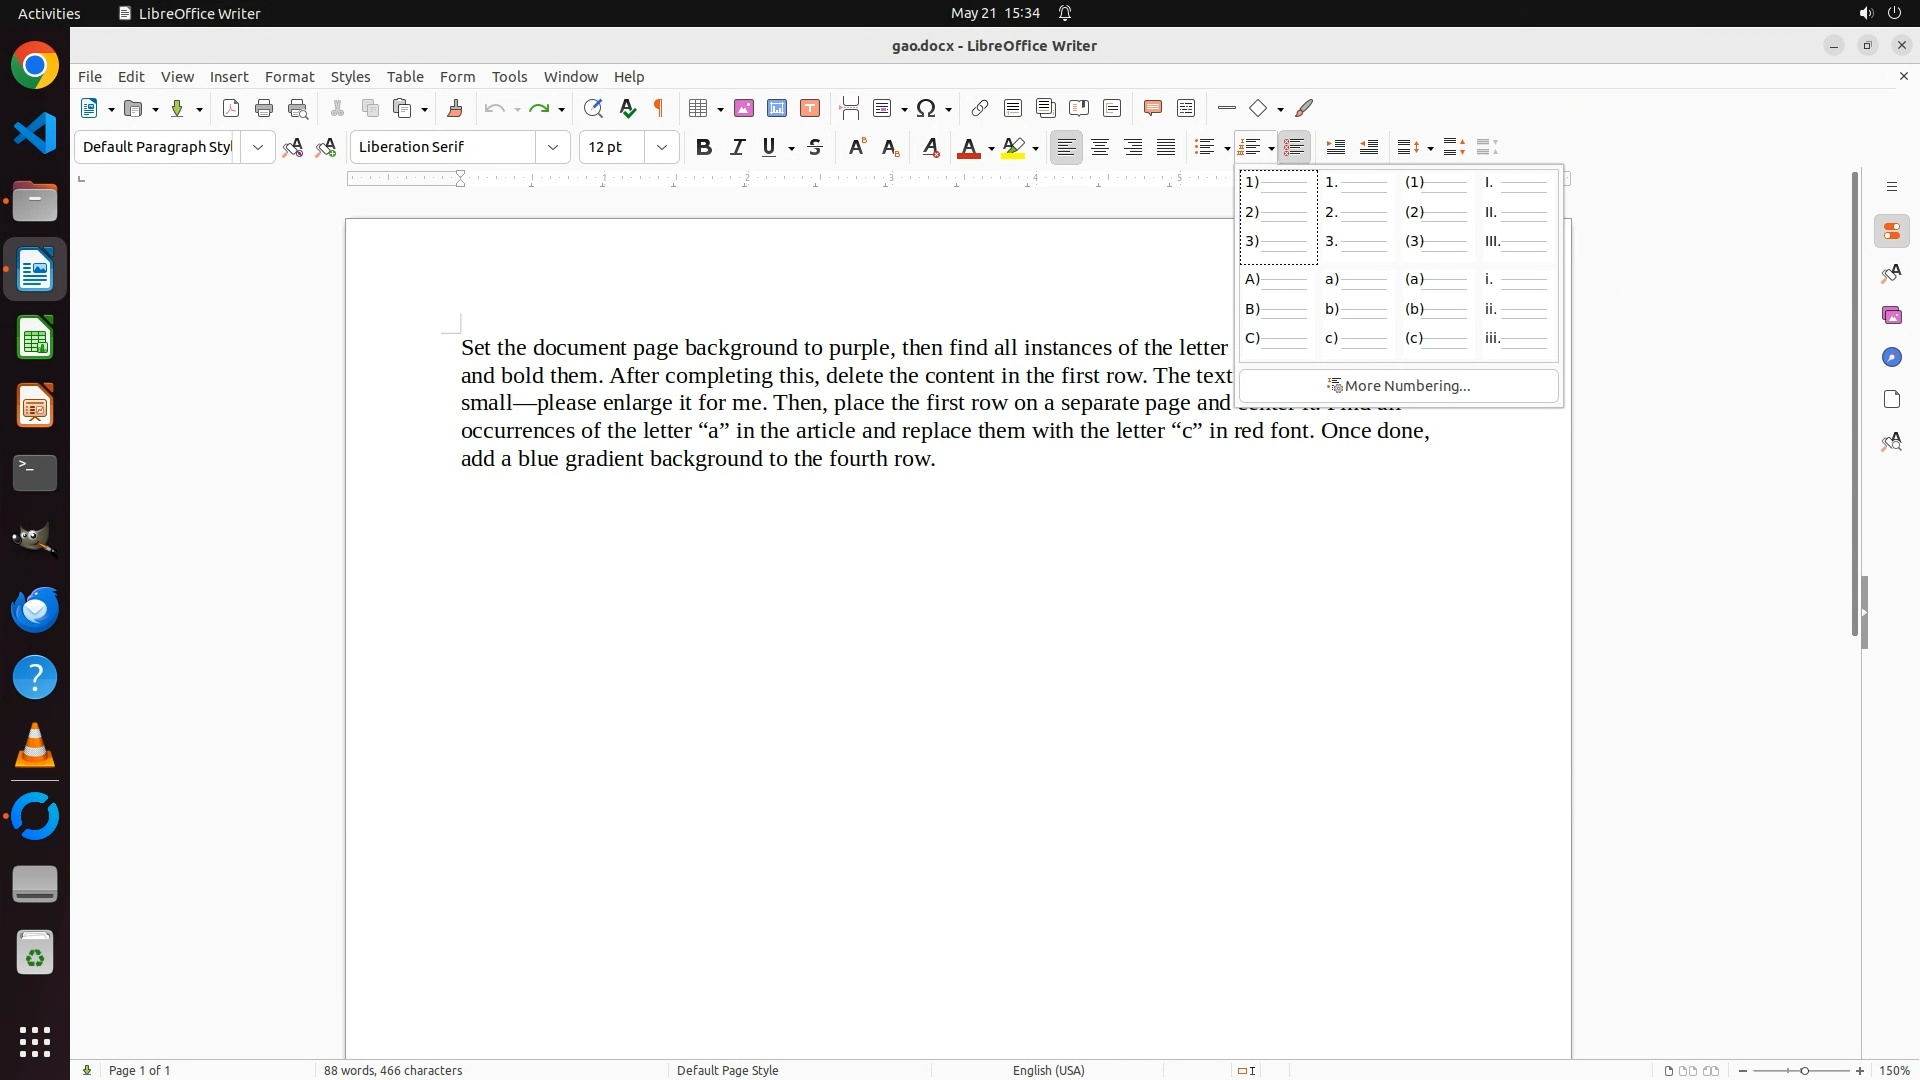Image resolution: width=1920 pixels, height=1080 pixels.
Task: Expand the font name dropdown
Action: pyautogui.click(x=553, y=147)
